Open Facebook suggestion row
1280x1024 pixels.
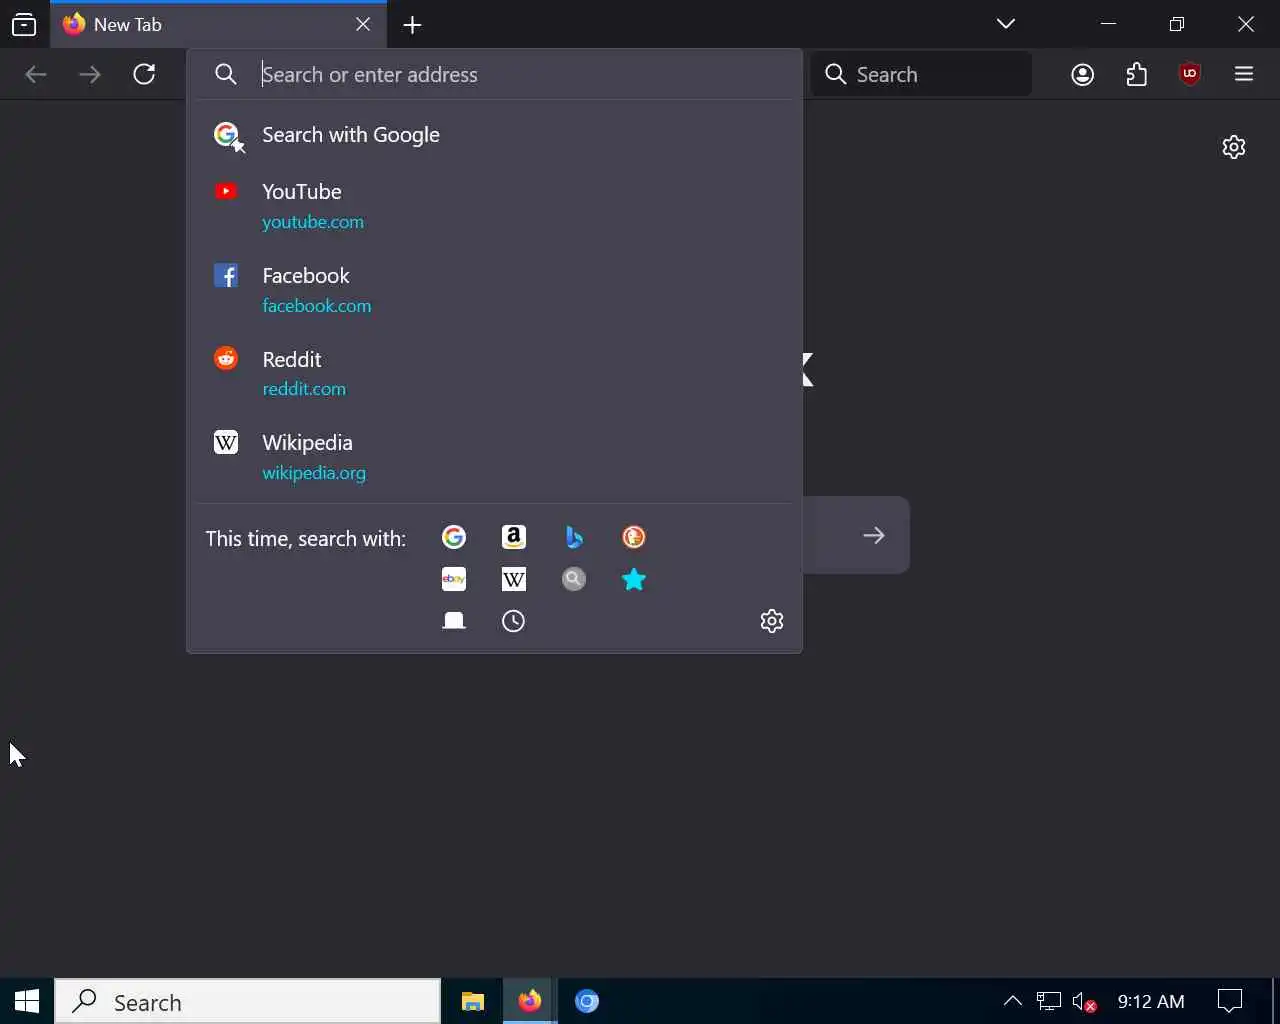[494, 290]
